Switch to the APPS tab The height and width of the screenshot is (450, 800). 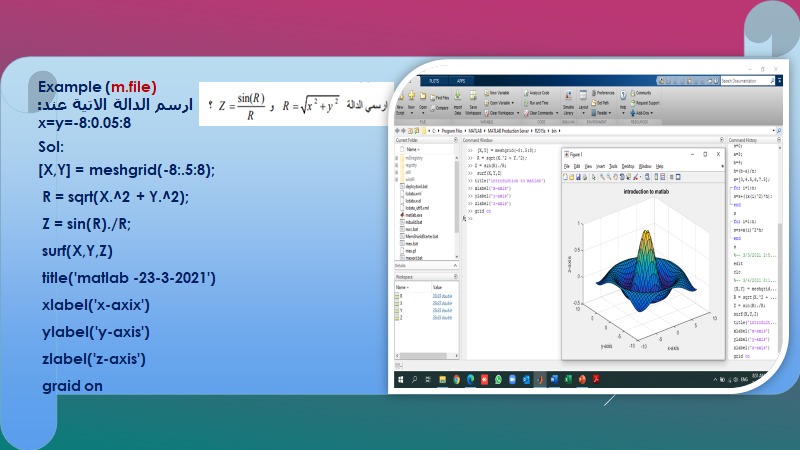[461, 80]
